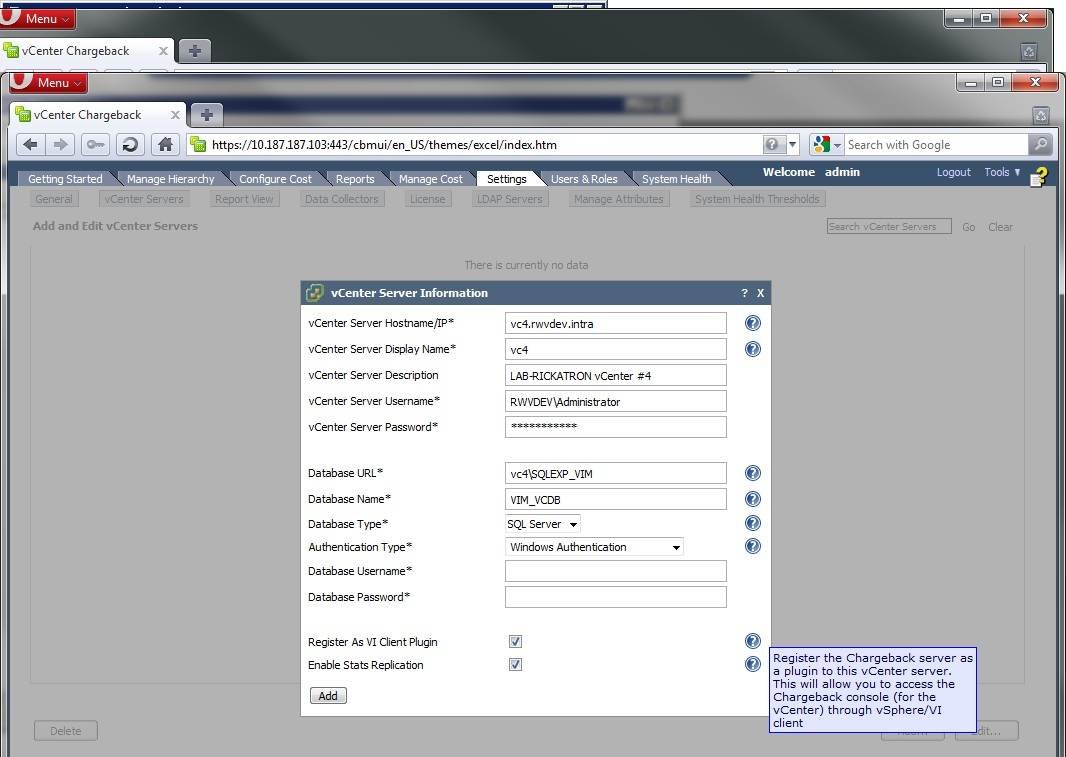
Task: Click help icon next to Enable Stats Replication
Action: point(753,664)
